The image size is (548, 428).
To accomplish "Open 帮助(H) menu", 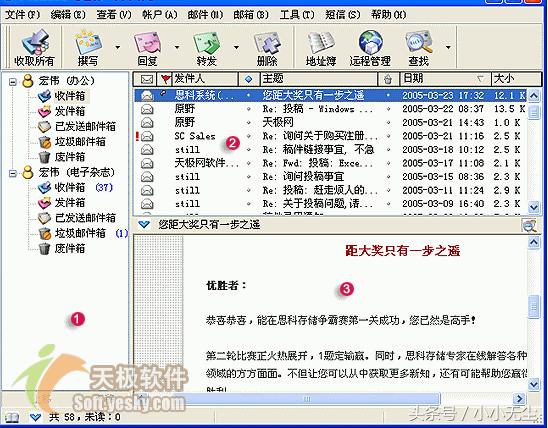I will pos(389,15).
